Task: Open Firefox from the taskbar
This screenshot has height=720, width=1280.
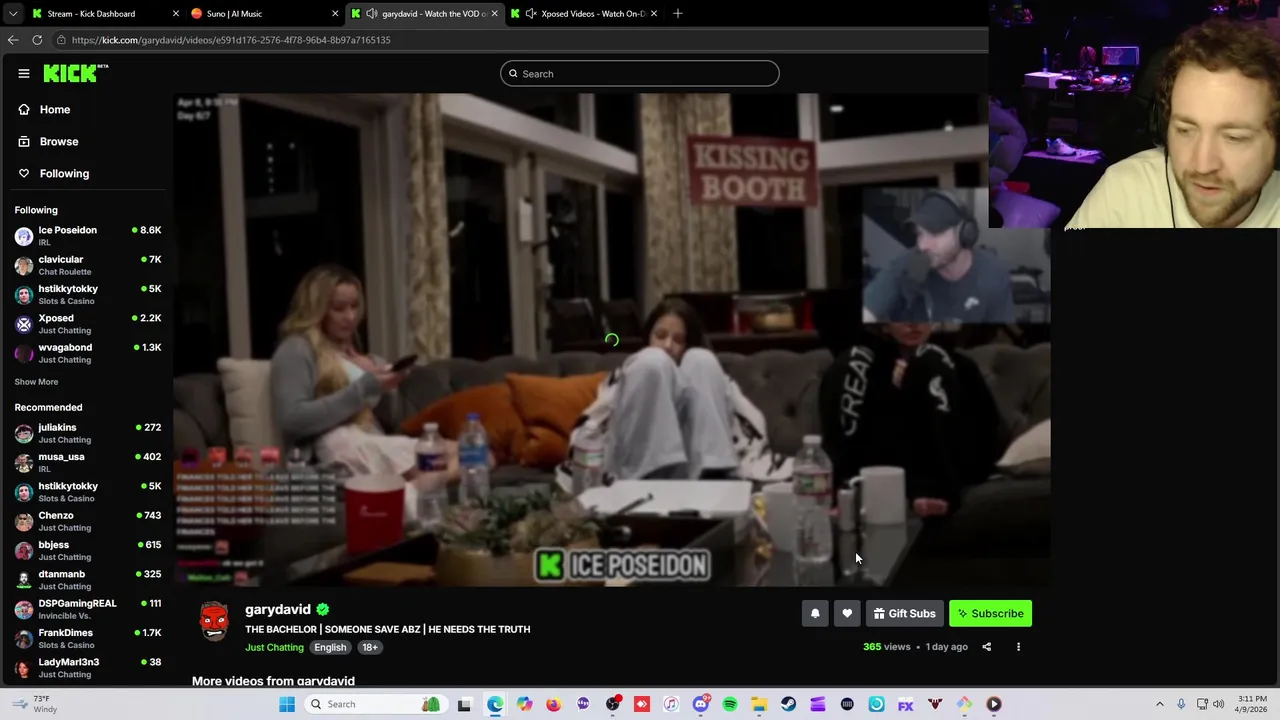Action: click(554, 704)
